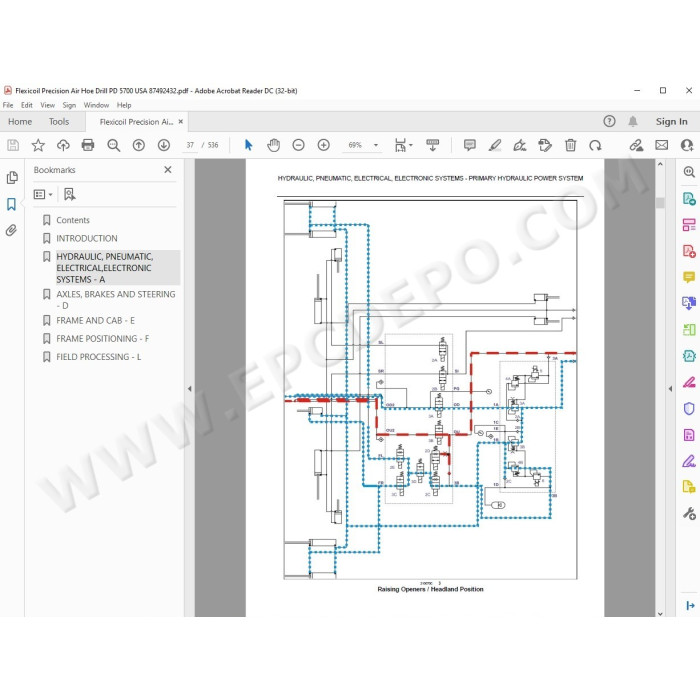This screenshot has height=700, width=700.
Task: Open the View menu
Action: pos(47,105)
